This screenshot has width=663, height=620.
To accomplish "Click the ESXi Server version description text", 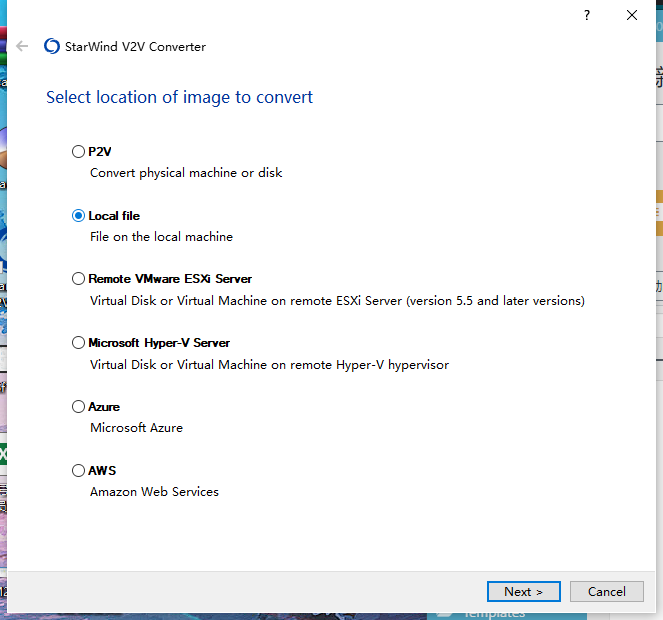I will (337, 301).
